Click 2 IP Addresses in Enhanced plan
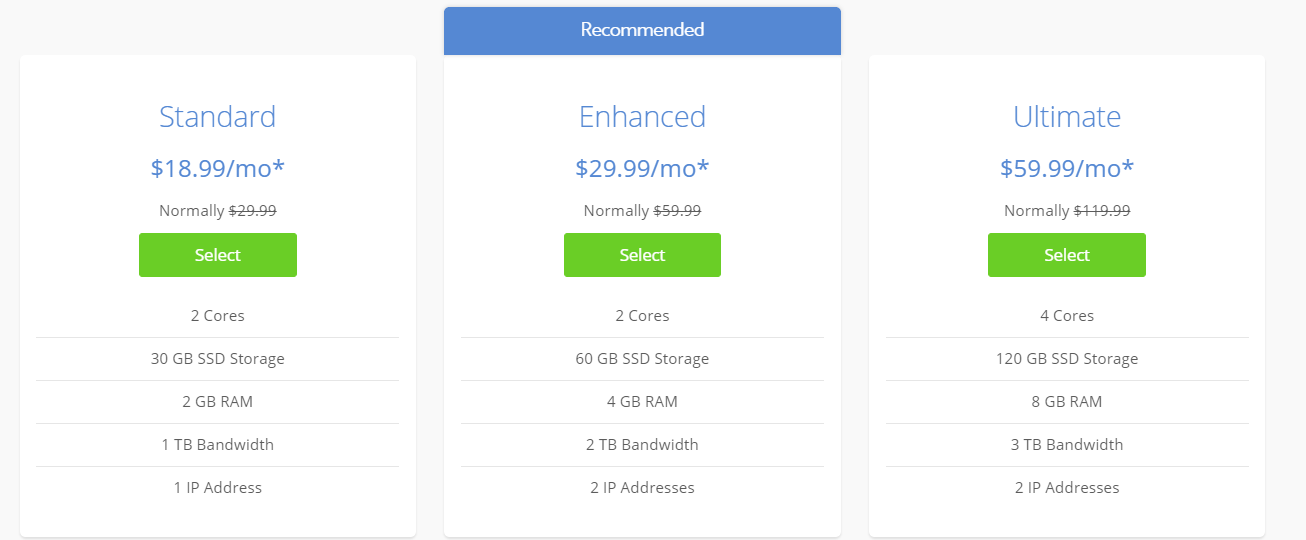 tap(642, 488)
